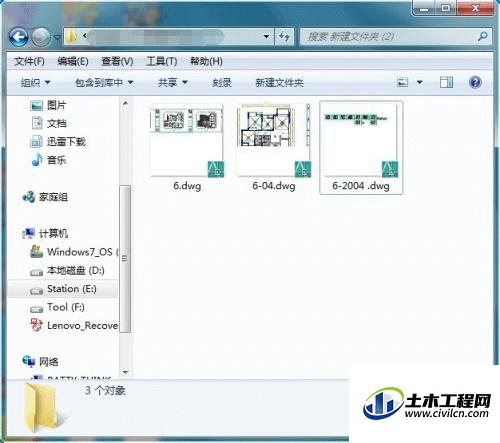This screenshot has height=443, width=500.
Task: Click the Forward navigation arrow button
Action: coord(41,37)
